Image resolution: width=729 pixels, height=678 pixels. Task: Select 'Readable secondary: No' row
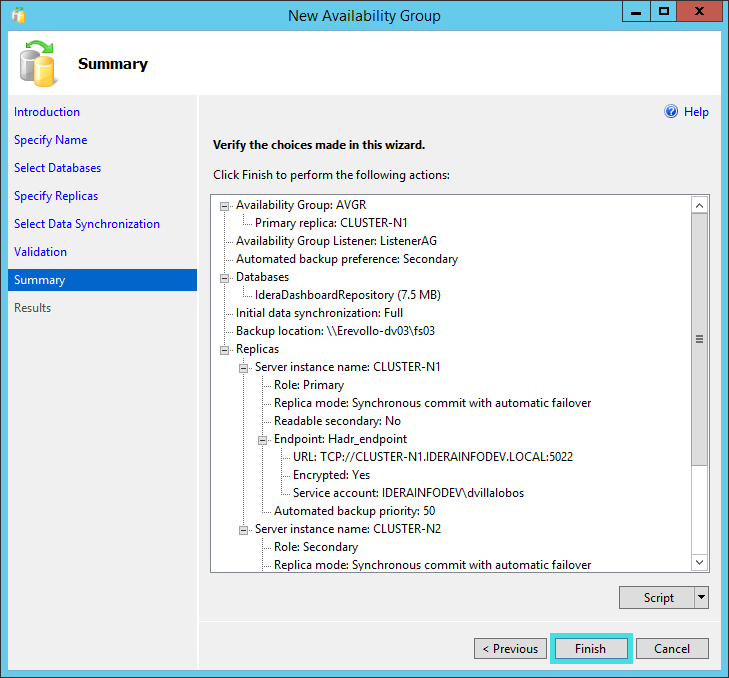click(x=337, y=421)
